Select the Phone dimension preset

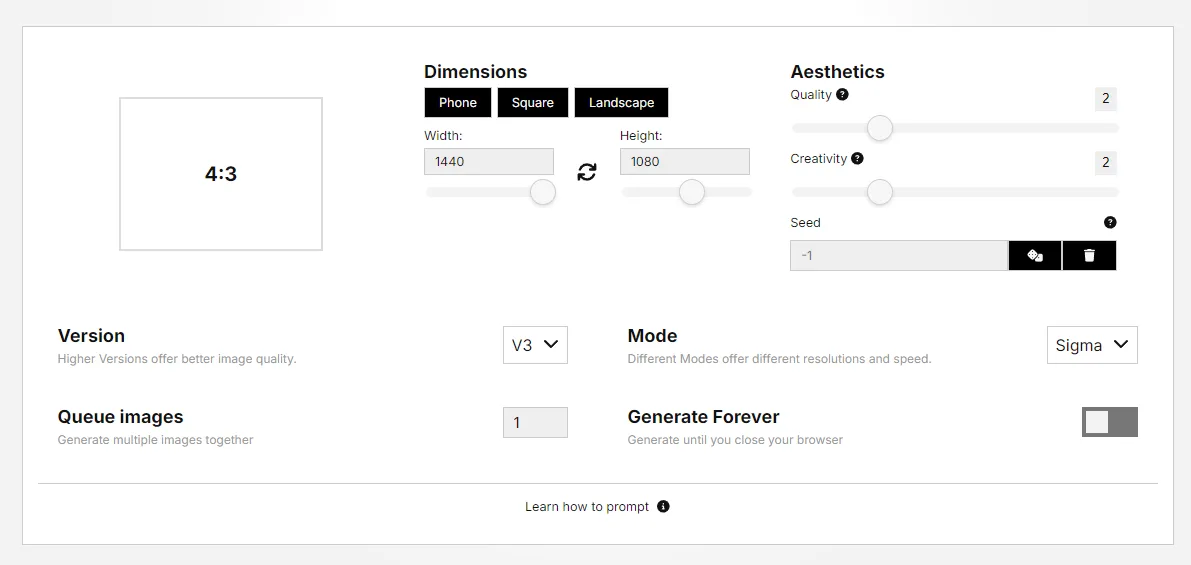[x=458, y=103]
